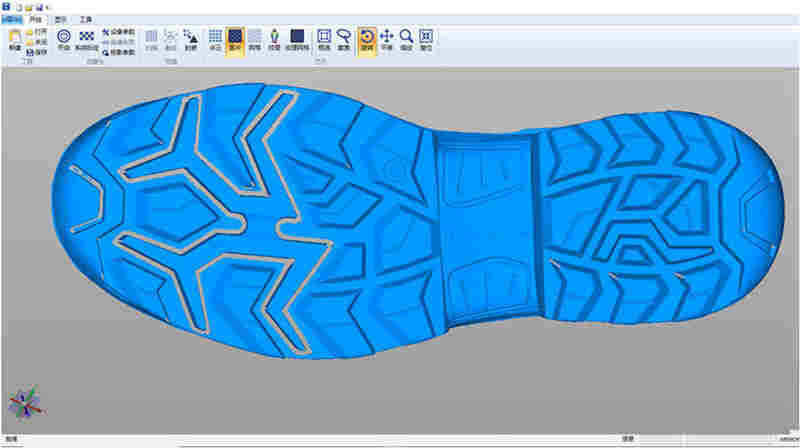Viewport: 800px width, 448px height.
Task: Toggle the point cloud display mode
Action: tap(215, 37)
